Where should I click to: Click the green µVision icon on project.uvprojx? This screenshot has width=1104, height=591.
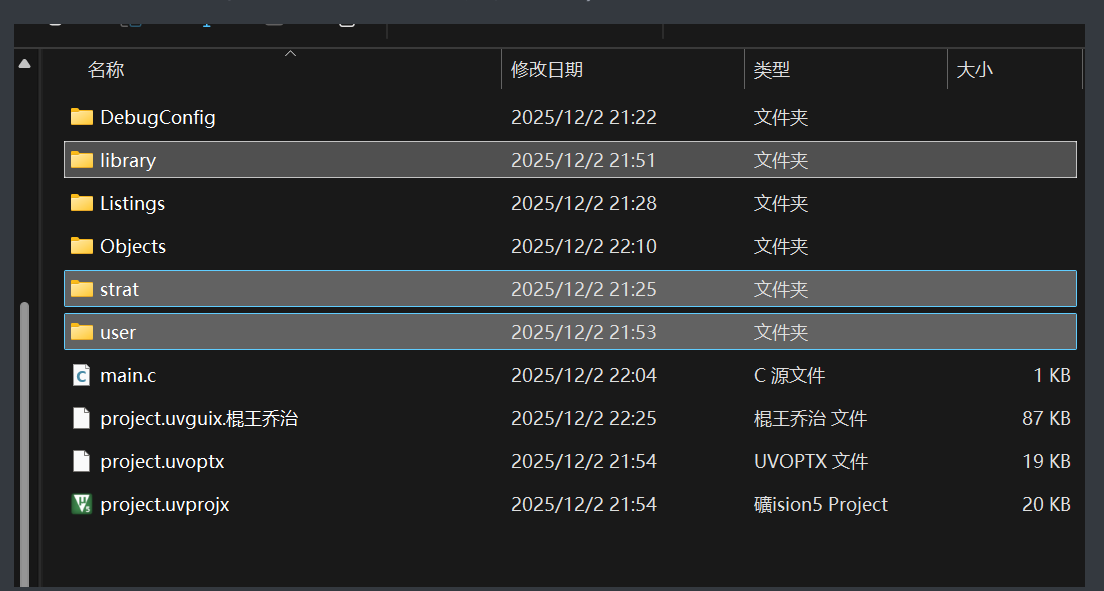click(81, 504)
